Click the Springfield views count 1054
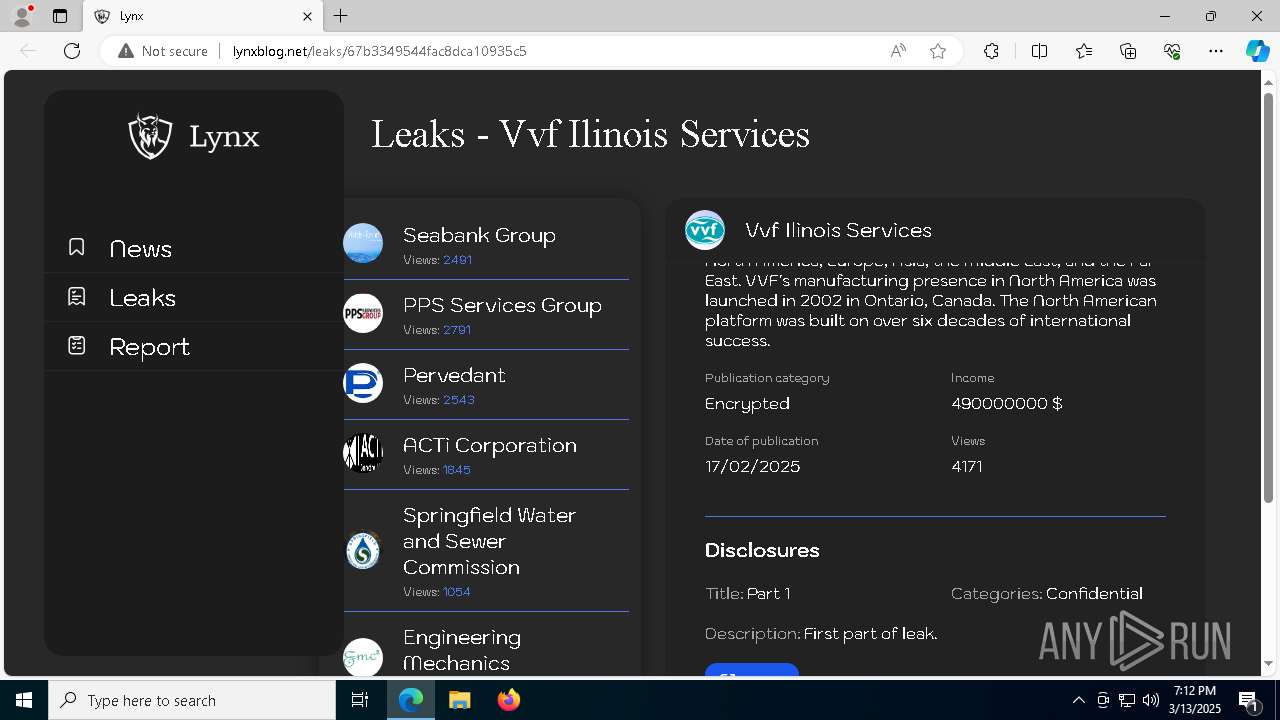The image size is (1280, 720). pyautogui.click(x=457, y=592)
